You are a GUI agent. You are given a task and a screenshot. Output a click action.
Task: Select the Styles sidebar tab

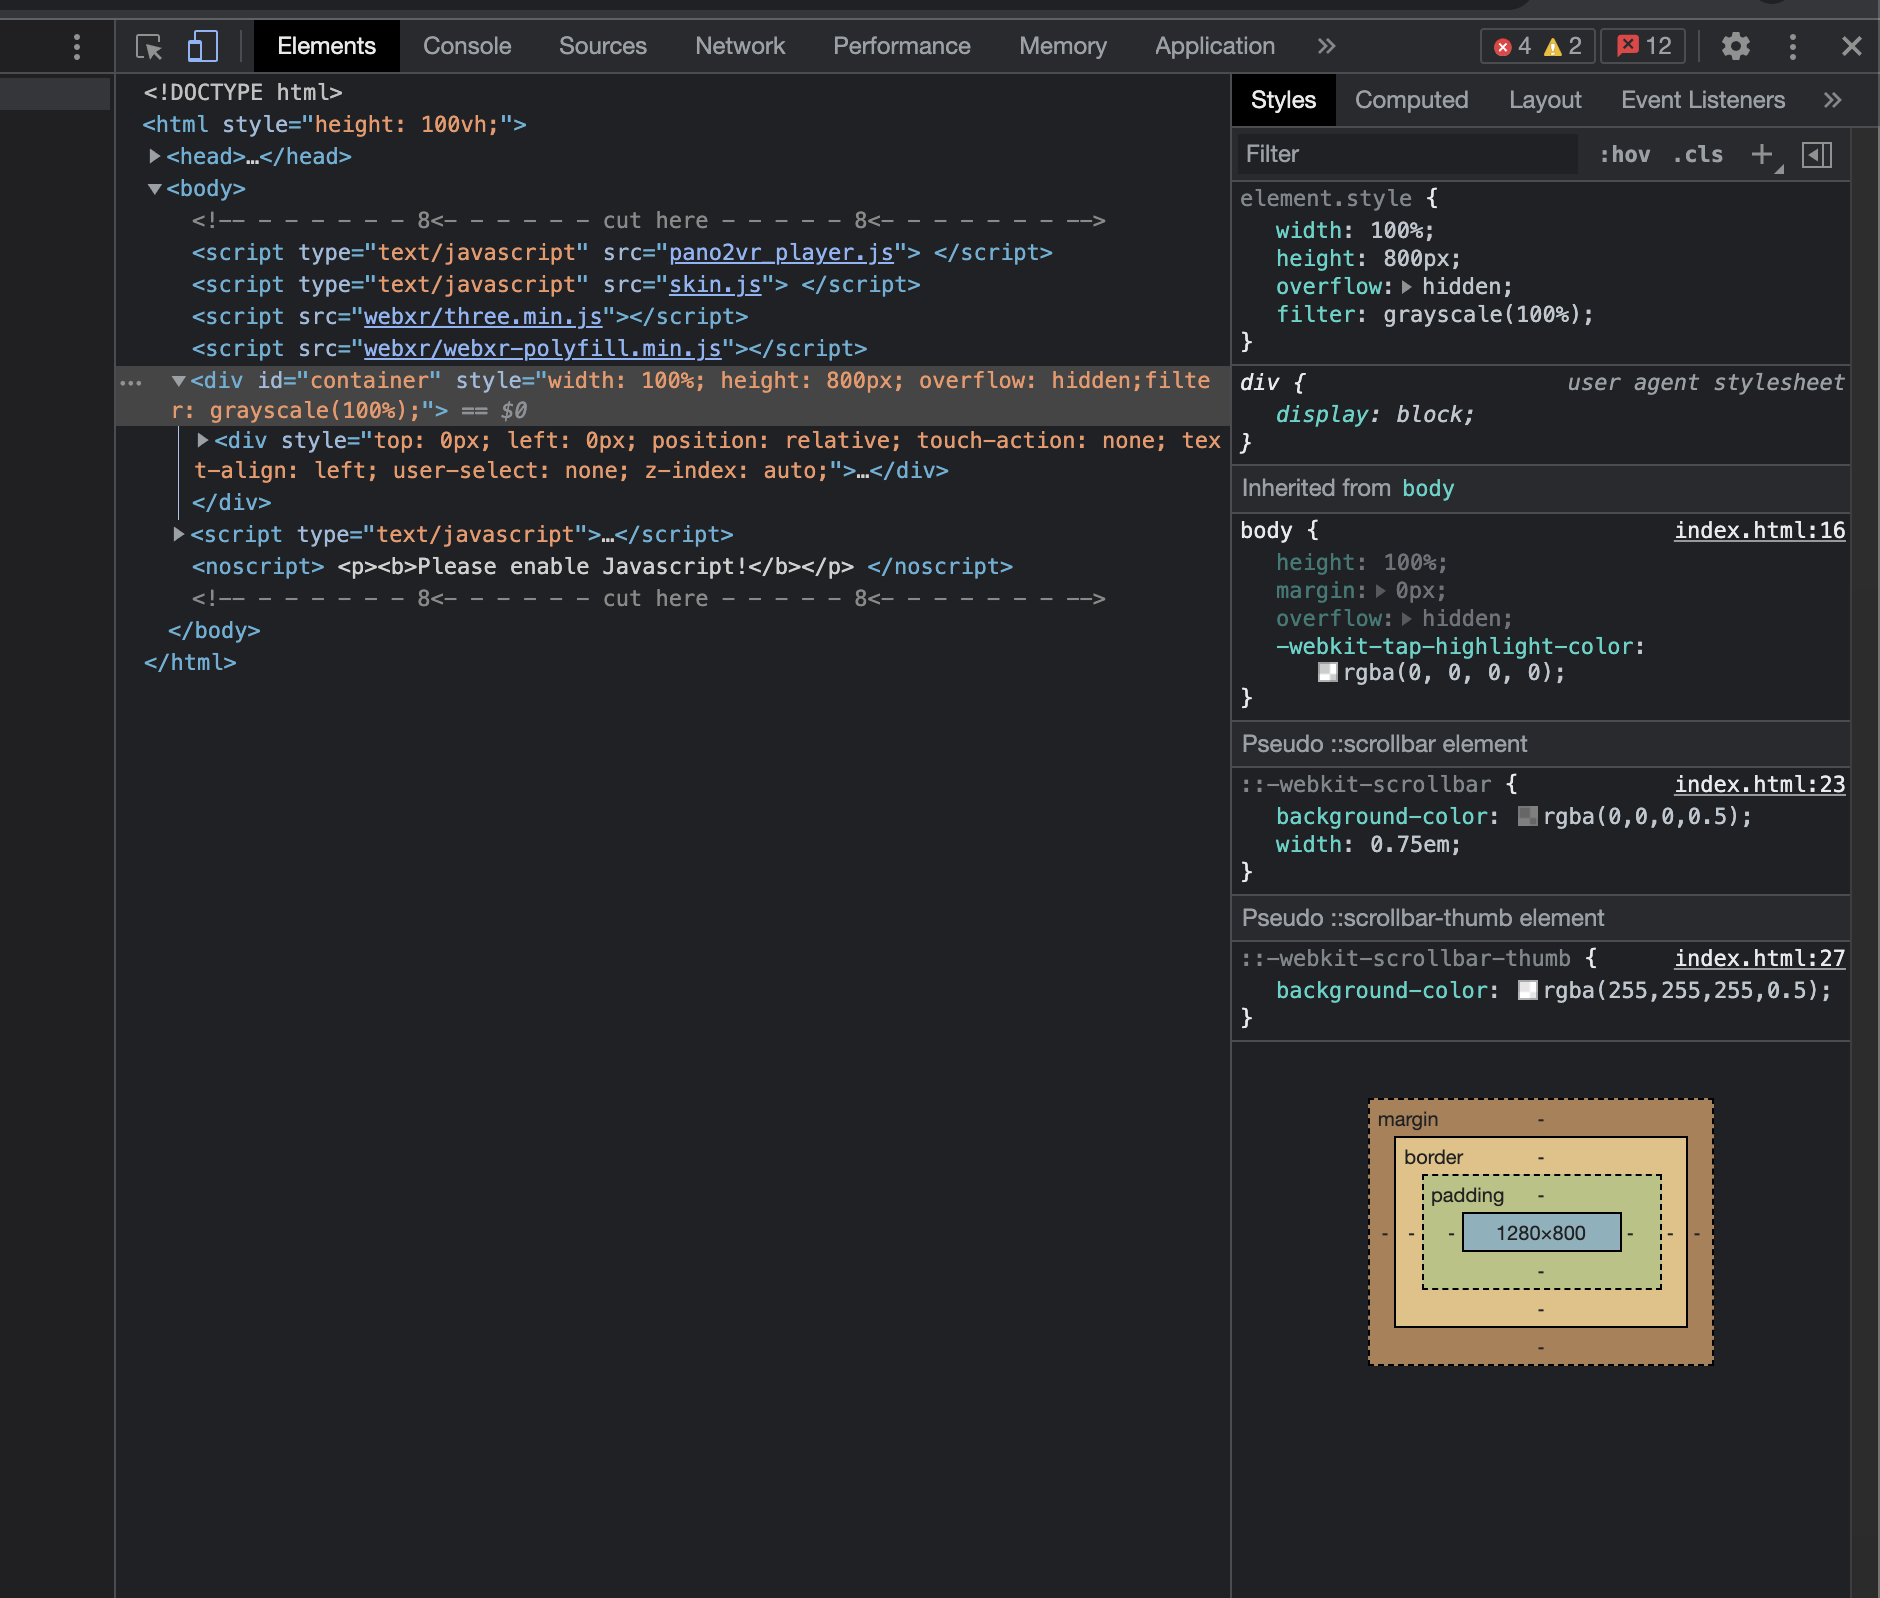[1283, 100]
